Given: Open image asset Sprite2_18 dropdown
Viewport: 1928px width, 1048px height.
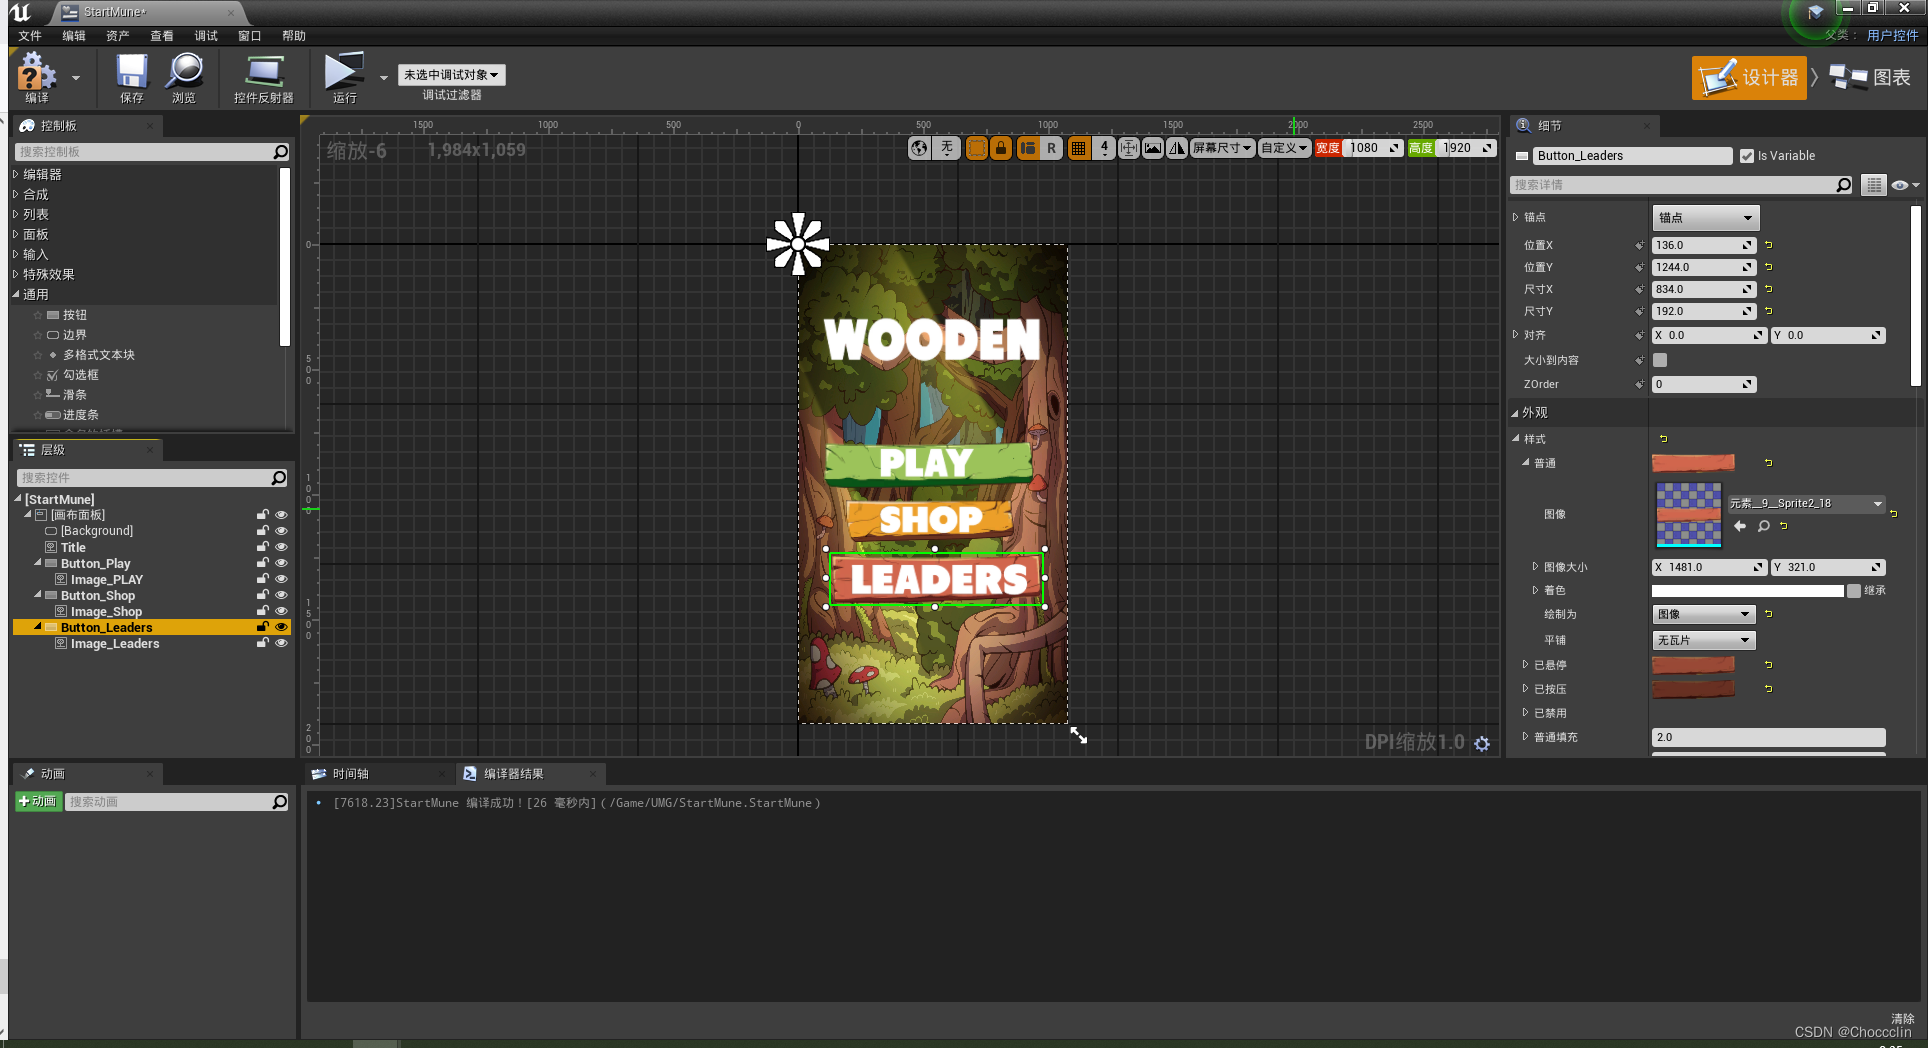Looking at the screenshot, I should point(1806,504).
